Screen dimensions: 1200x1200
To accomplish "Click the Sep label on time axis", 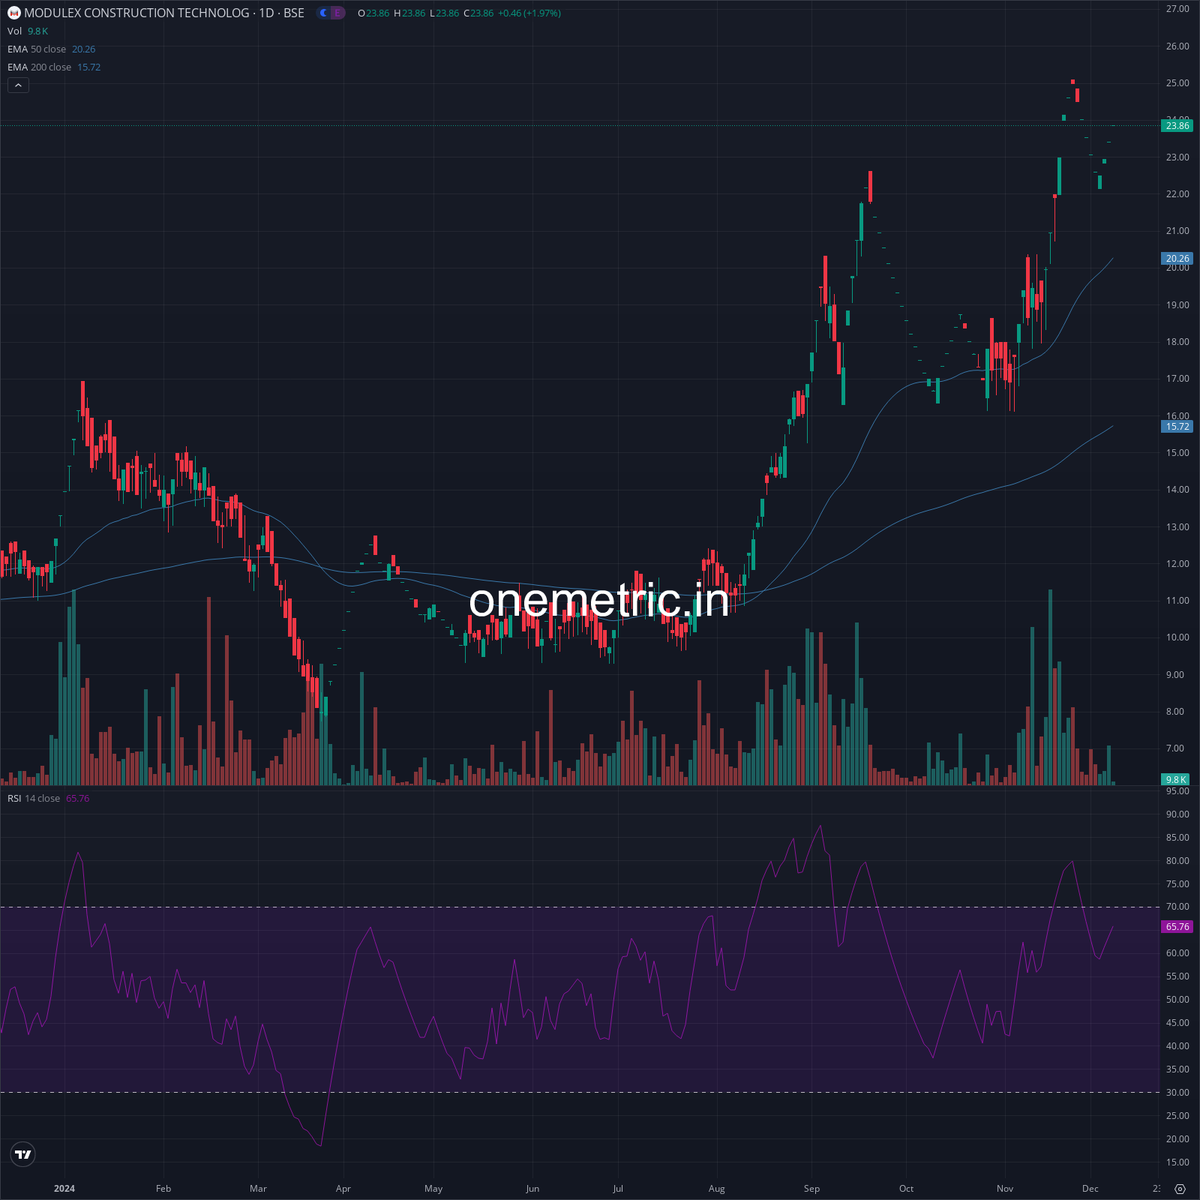I will point(811,1189).
